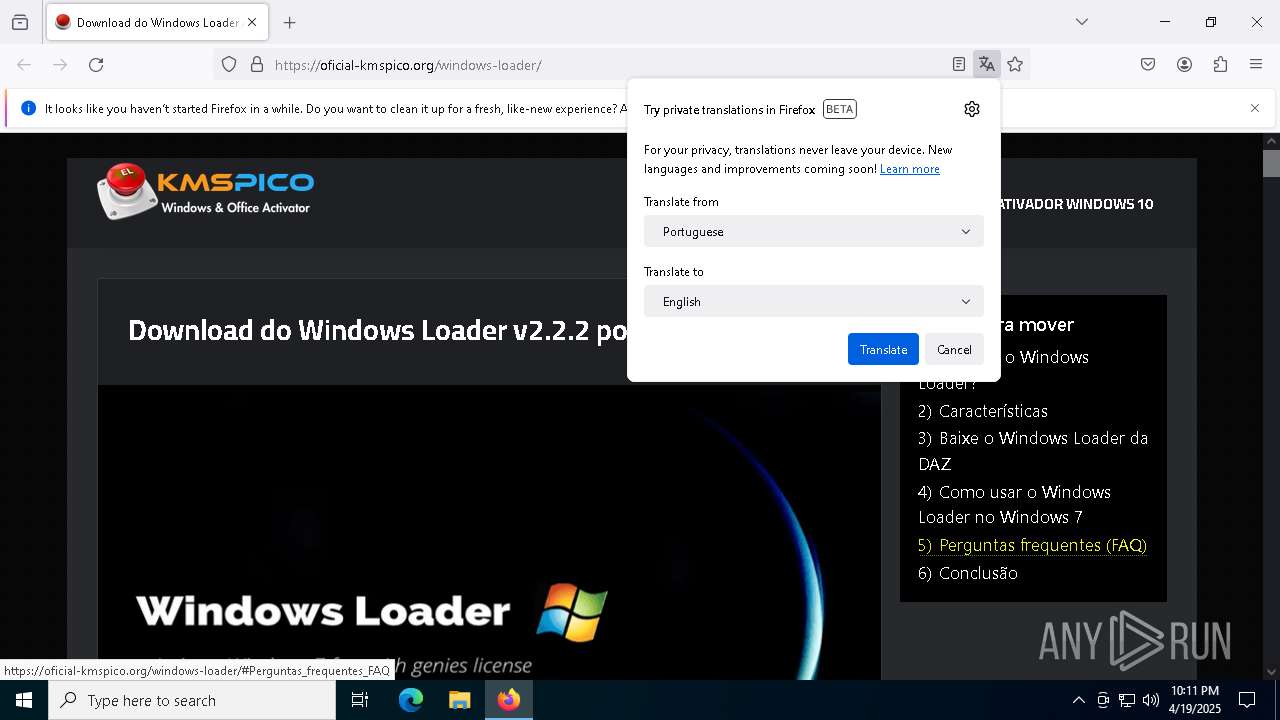Screen dimensions: 1280x720
Task: Open the tracking protection shield icon
Action: pos(229,65)
